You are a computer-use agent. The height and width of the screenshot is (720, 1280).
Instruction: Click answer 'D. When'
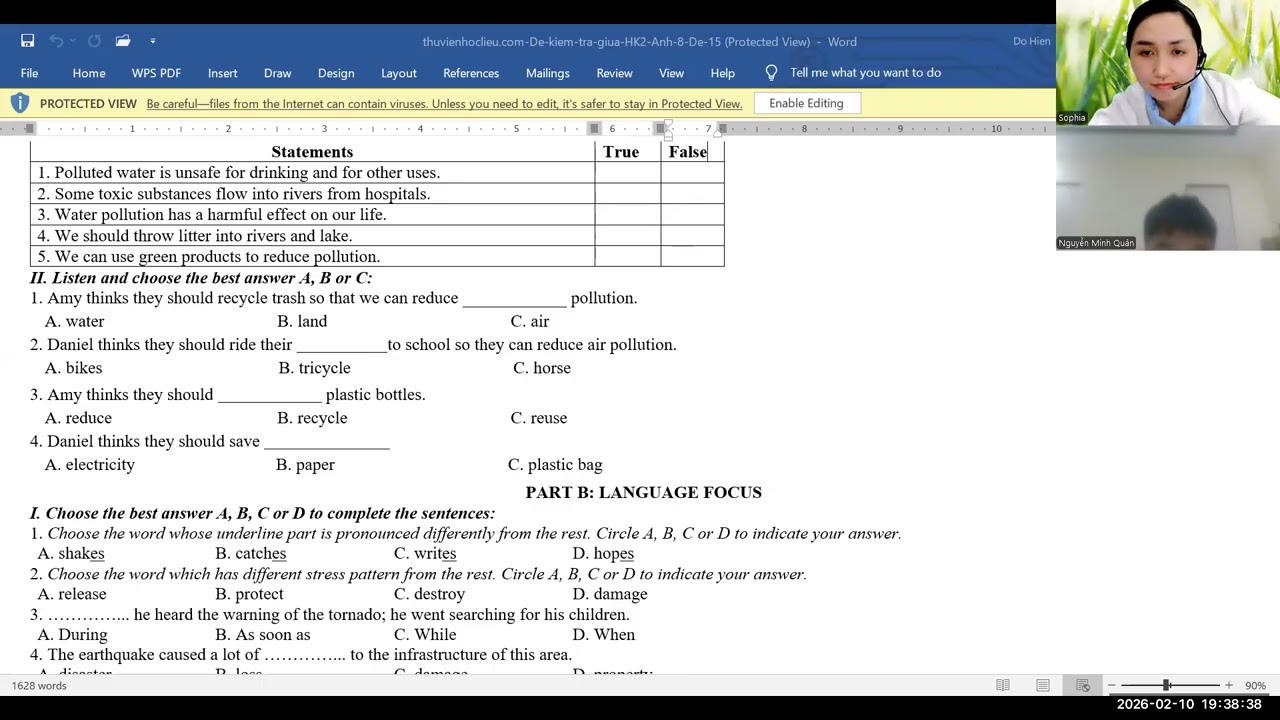(603, 635)
